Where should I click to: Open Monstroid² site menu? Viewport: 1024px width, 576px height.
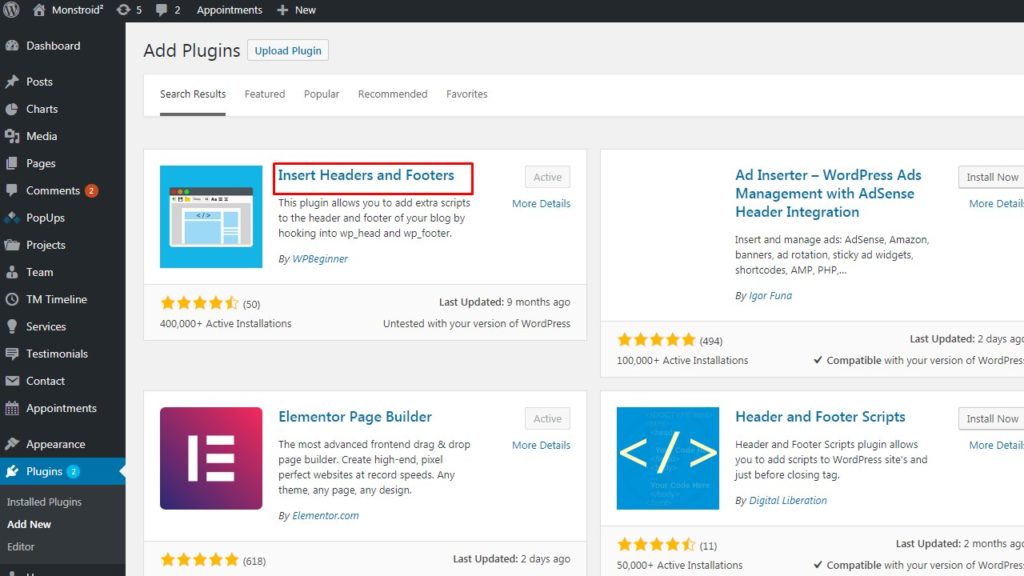(x=69, y=10)
